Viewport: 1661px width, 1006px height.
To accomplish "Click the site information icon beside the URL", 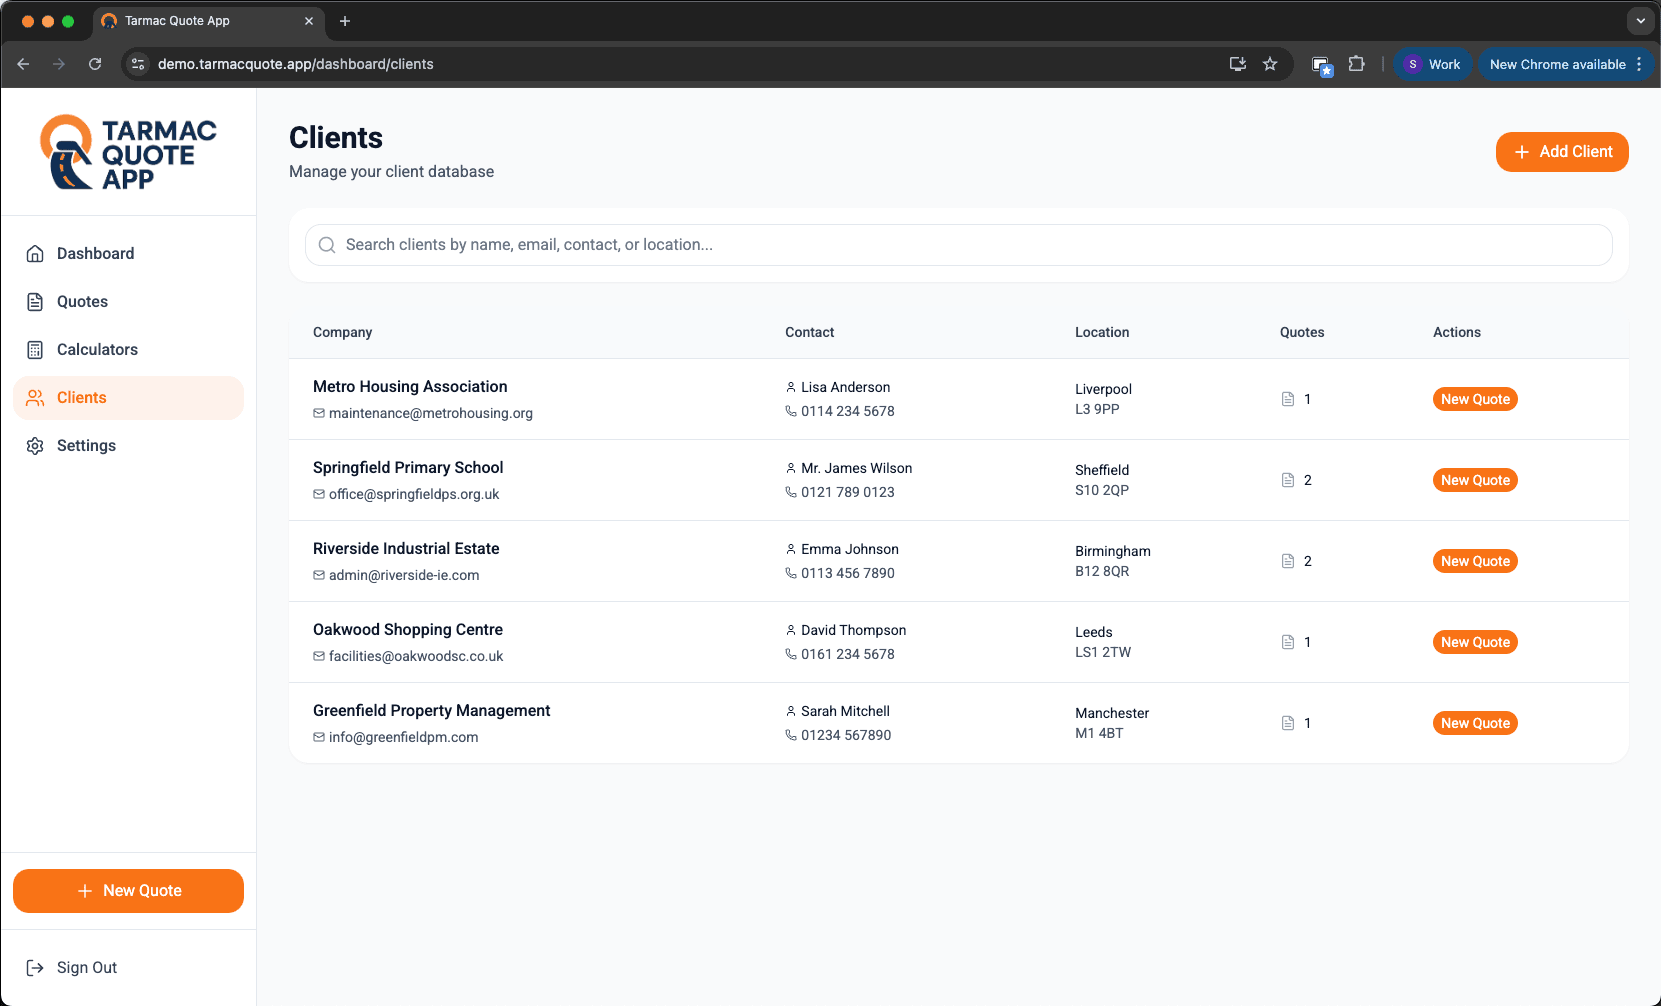I will pyautogui.click(x=139, y=64).
